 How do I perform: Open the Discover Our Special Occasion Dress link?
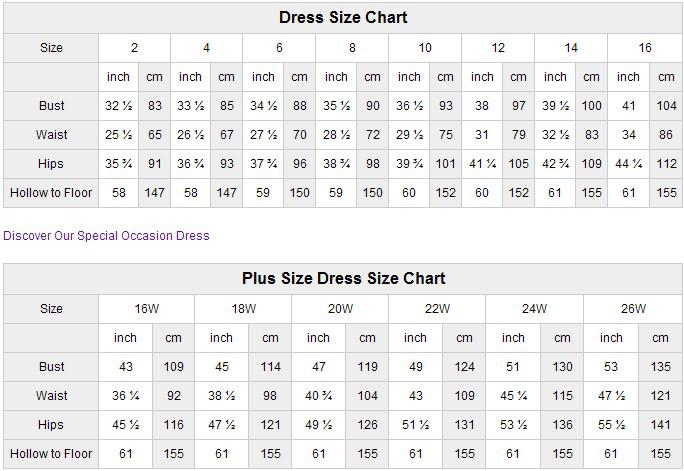tap(106, 236)
